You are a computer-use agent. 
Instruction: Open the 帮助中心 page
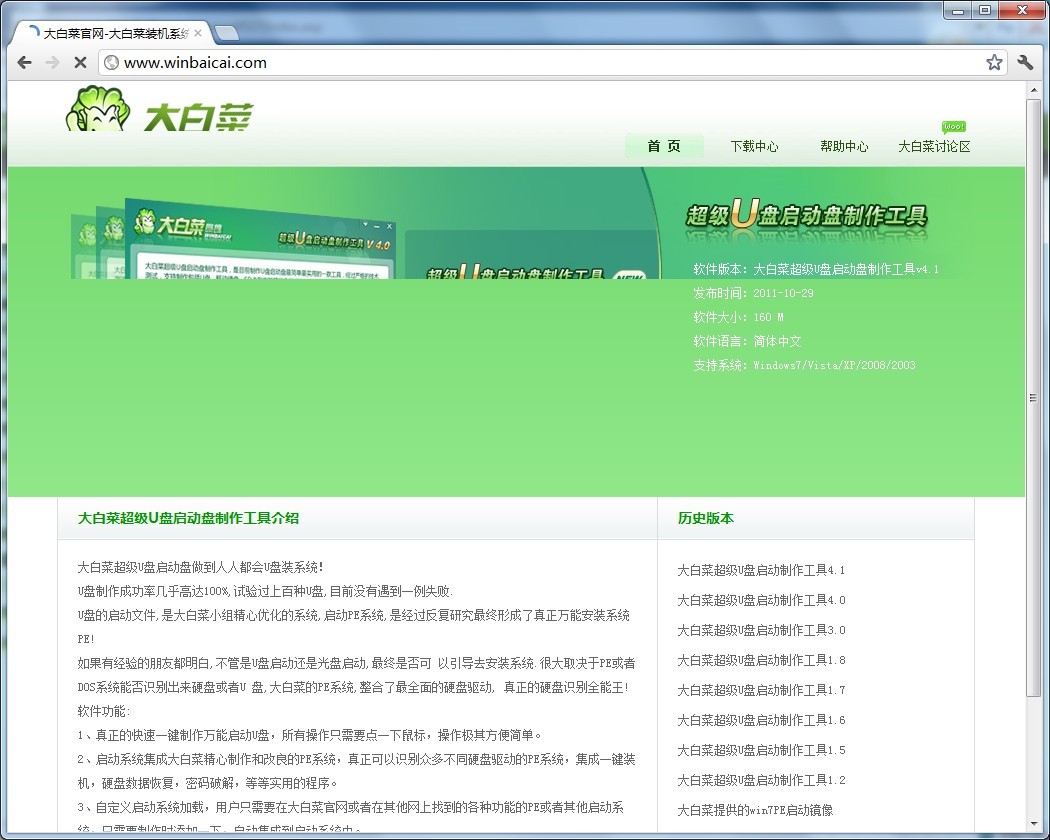pyautogui.click(x=844, y=146)
